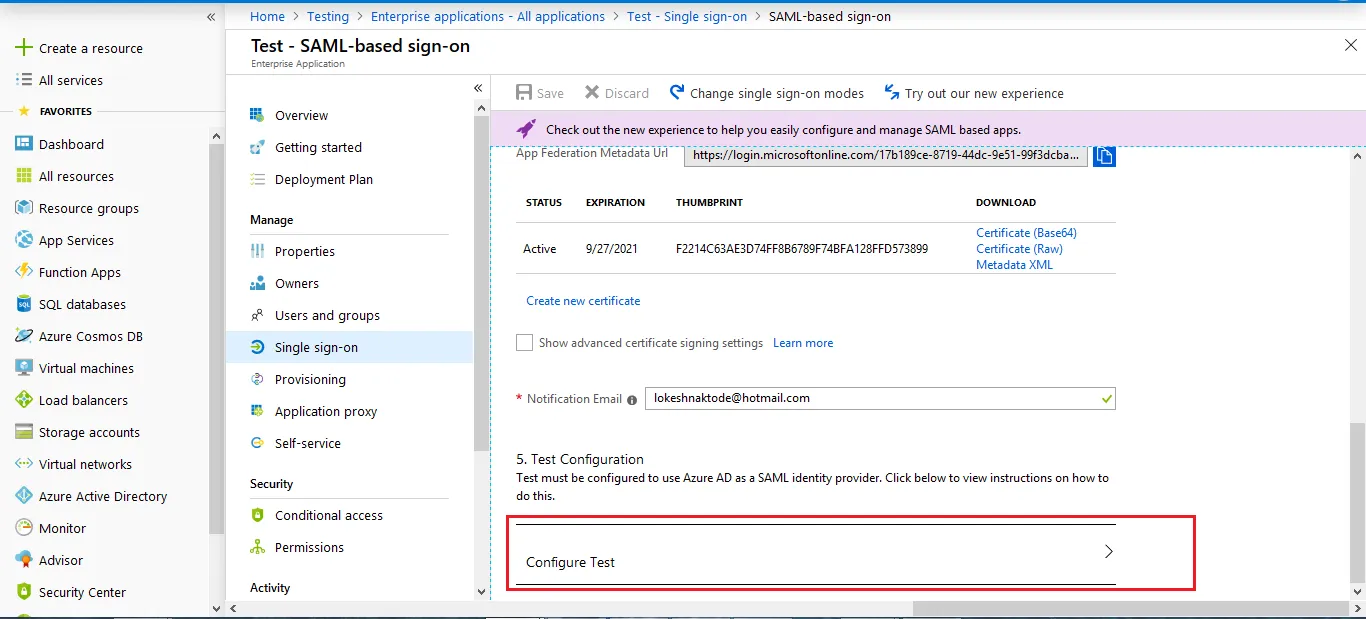Click the App Services globe icon

tap(24, 240)
